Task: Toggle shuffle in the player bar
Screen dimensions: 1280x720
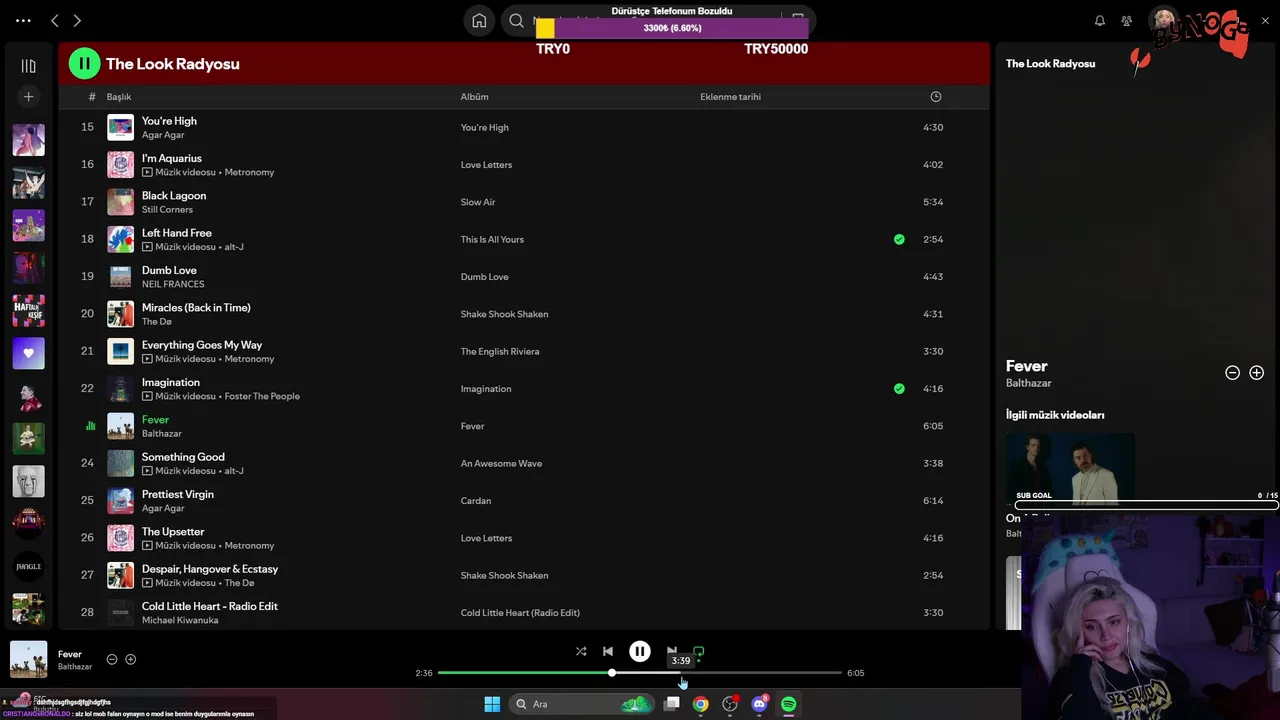Action: 581,651
